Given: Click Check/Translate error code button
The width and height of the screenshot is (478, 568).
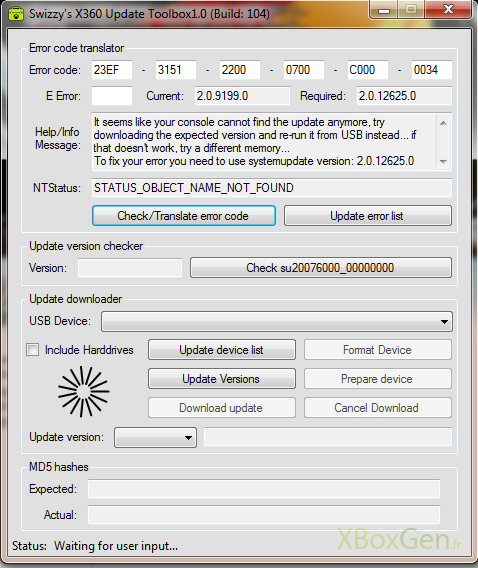Looking at the screenshot, I should click(184, 216).
